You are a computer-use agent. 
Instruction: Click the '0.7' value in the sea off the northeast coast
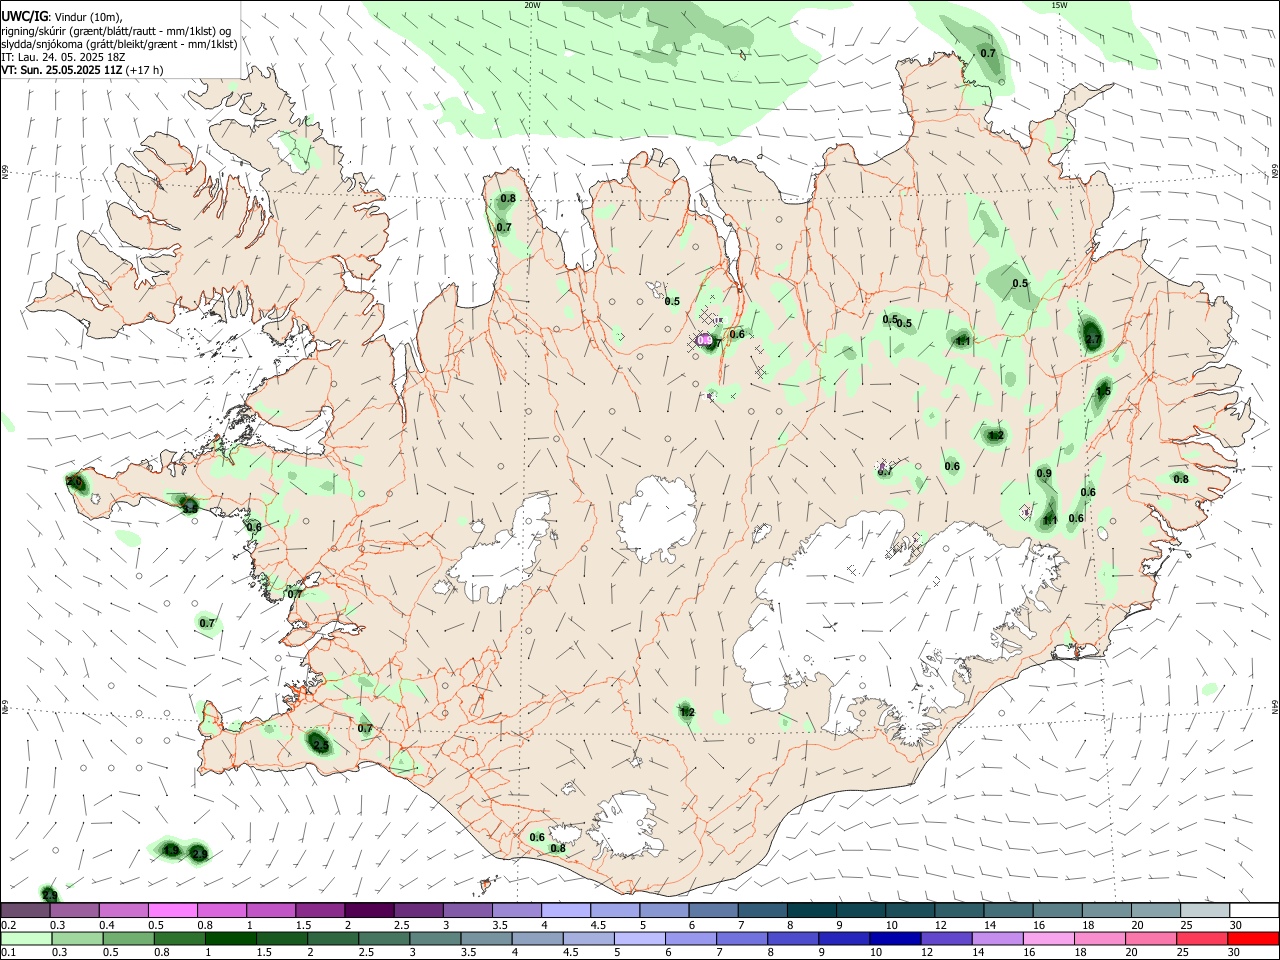(988, 53)
